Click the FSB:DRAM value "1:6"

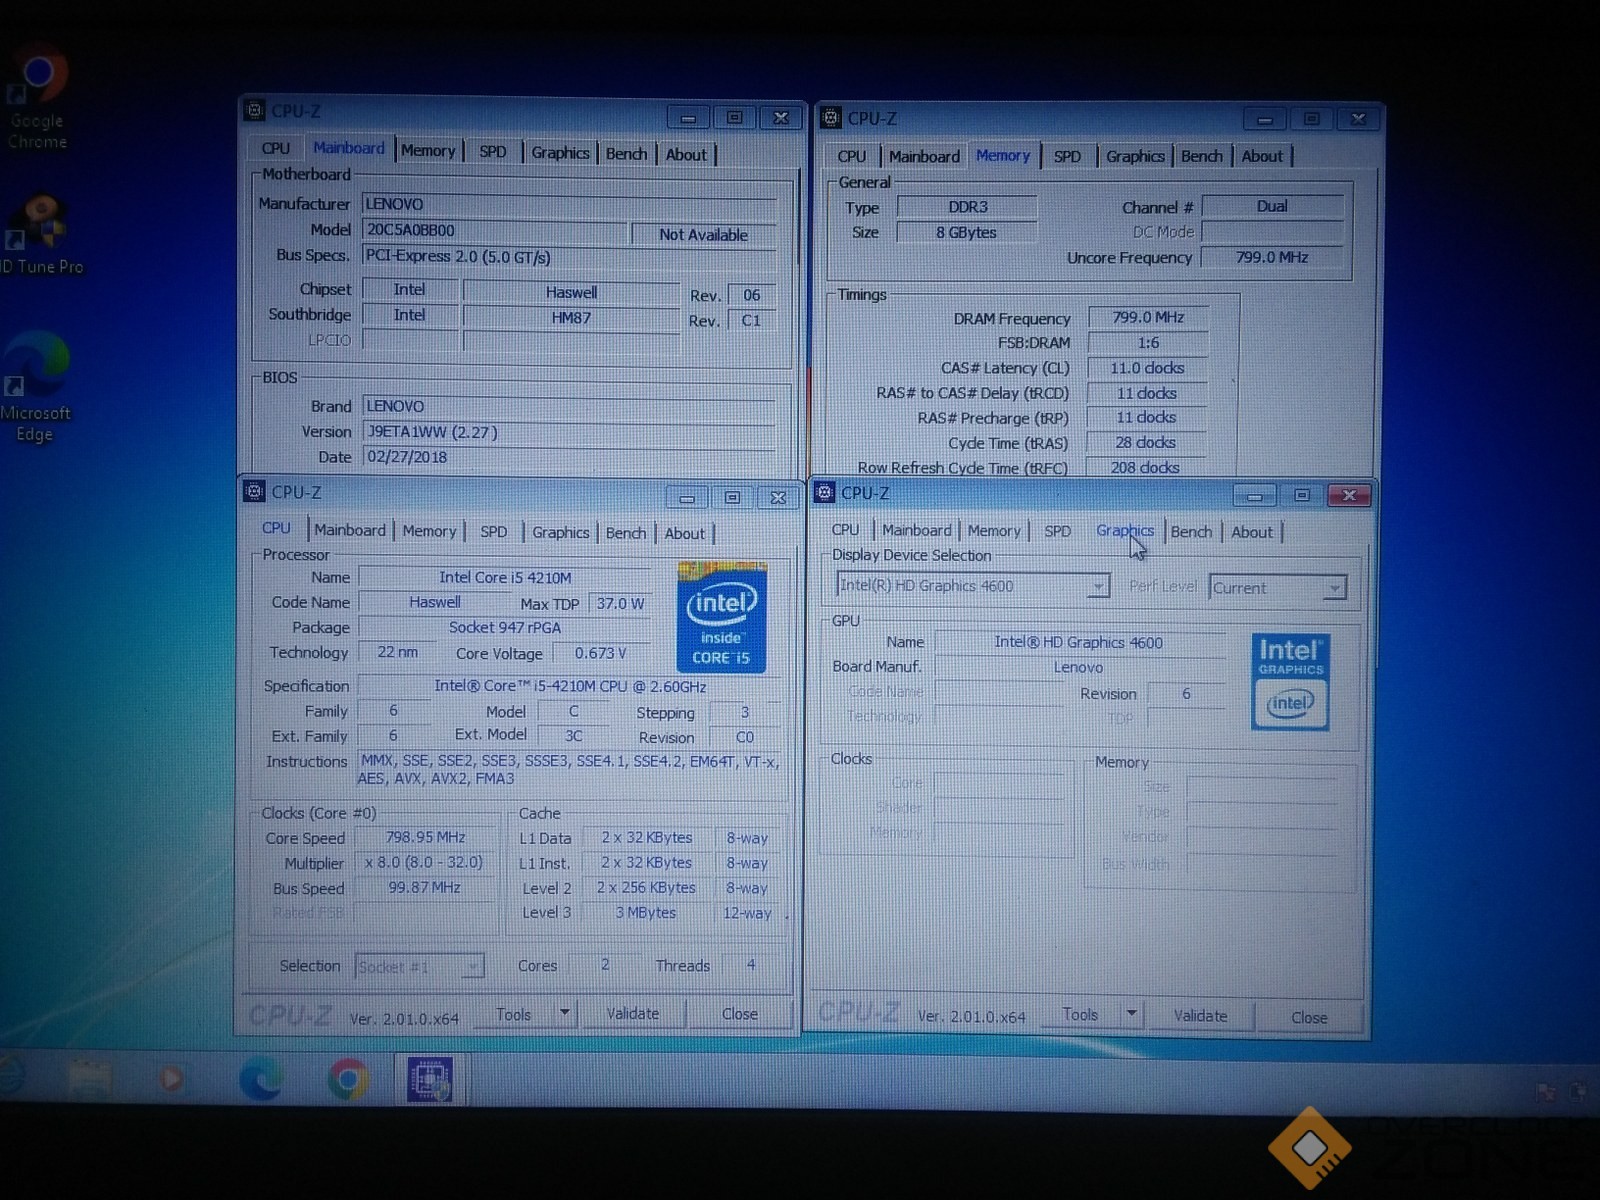pyautogui.click(x=1148, y=342)
